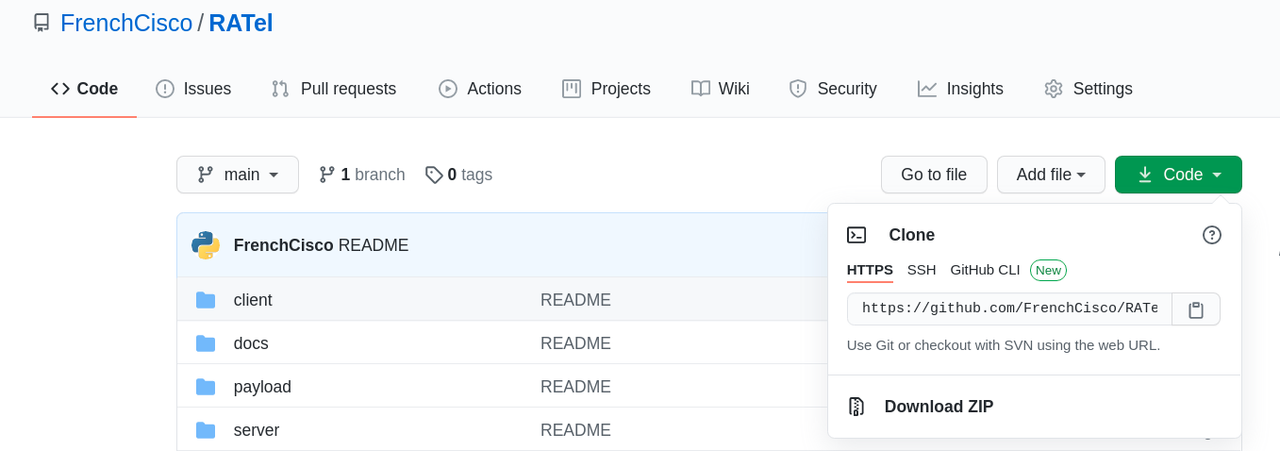The height and width of the screenshot is (451, 1280).
Task: Click the Projects board icon
Action: point(572,89)
